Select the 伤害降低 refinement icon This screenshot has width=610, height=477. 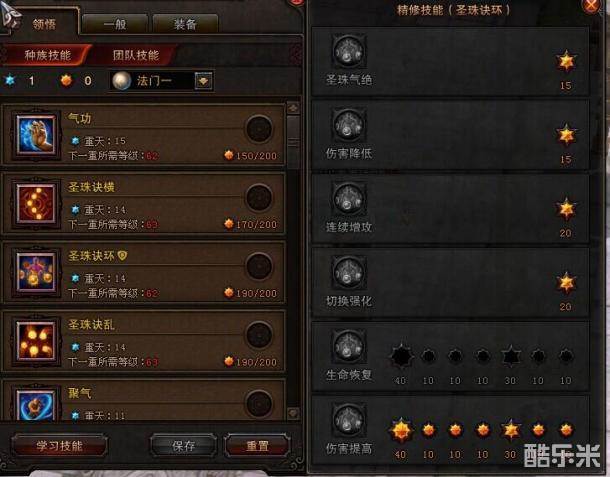tap(349, 125)
